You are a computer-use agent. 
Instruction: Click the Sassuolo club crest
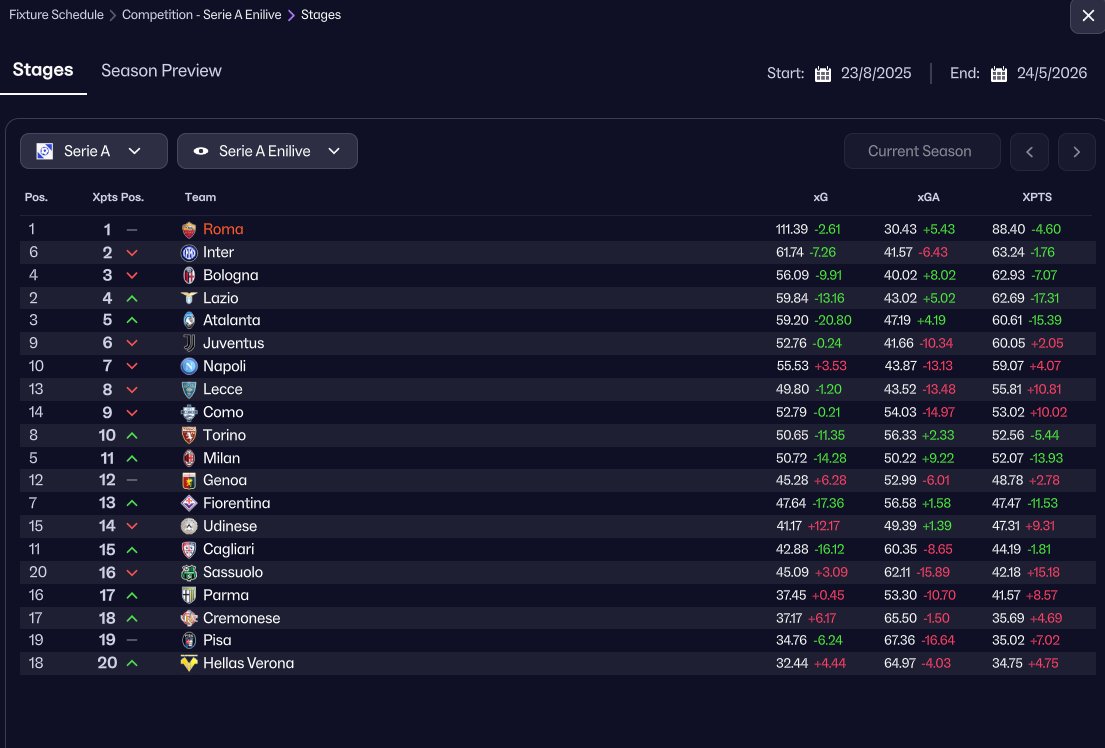click(x=189, y=572)
